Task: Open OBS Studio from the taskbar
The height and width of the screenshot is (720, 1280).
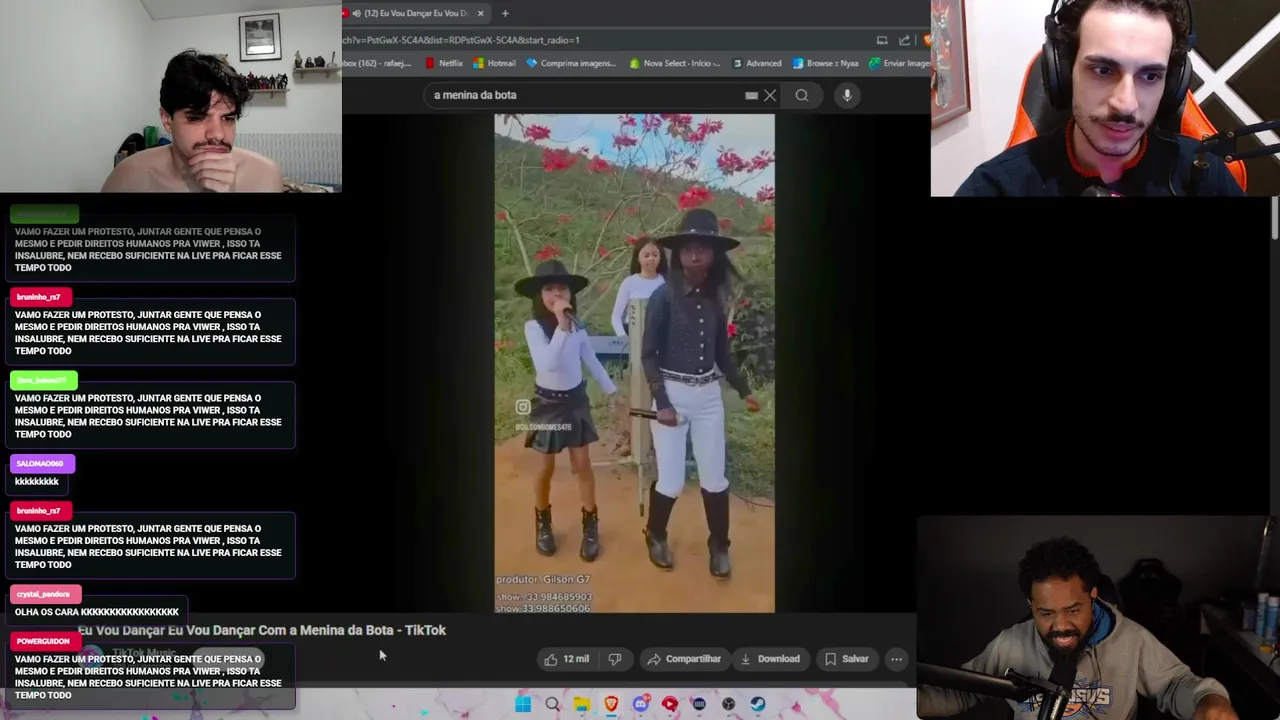Action: [x=728, y=704]
